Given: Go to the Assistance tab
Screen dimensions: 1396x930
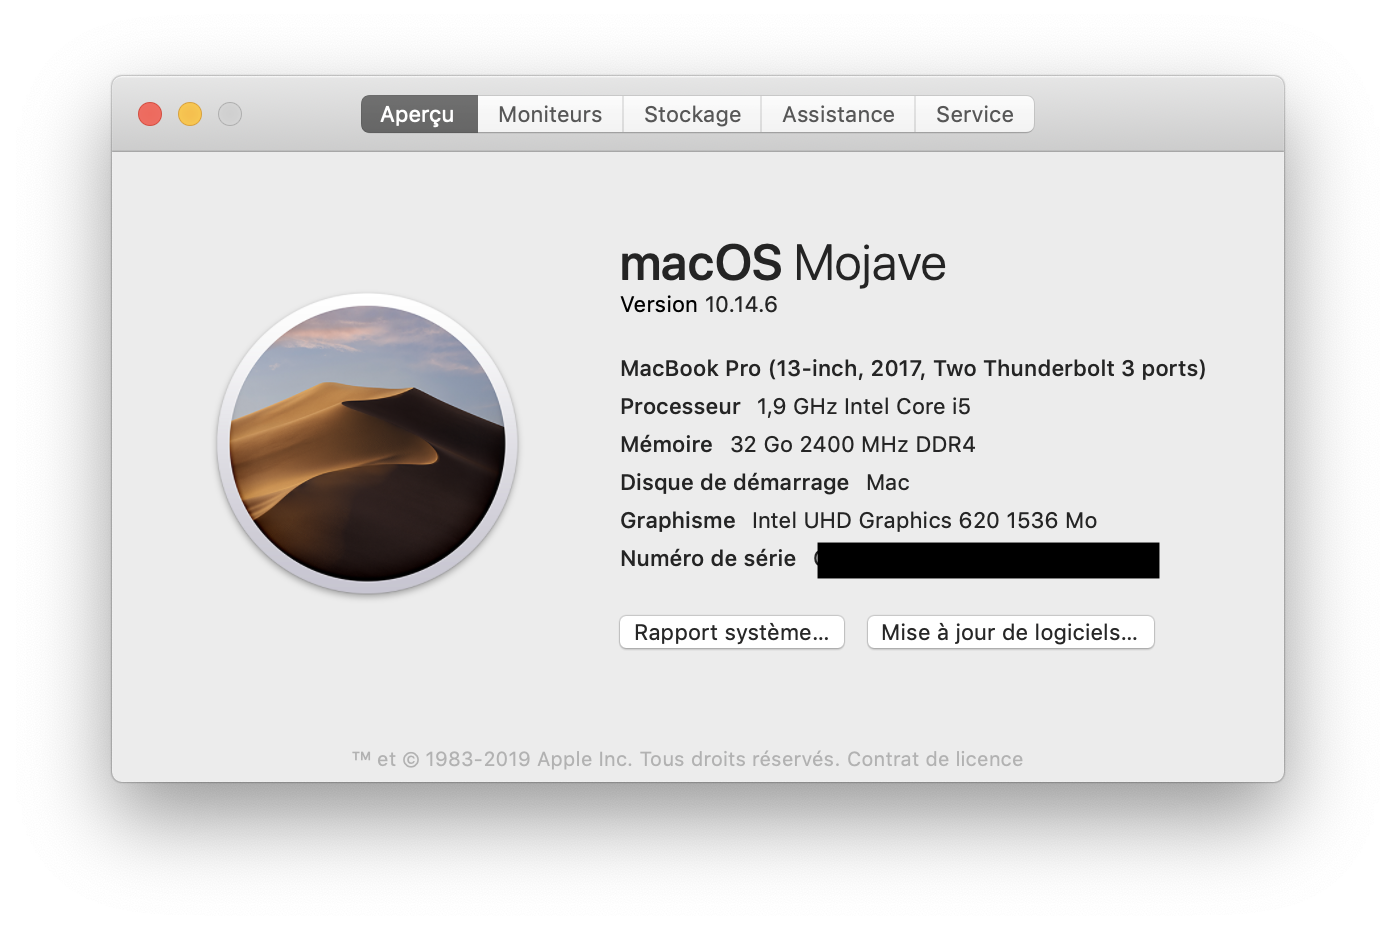Looking at the screenshot, I should 838,114.
